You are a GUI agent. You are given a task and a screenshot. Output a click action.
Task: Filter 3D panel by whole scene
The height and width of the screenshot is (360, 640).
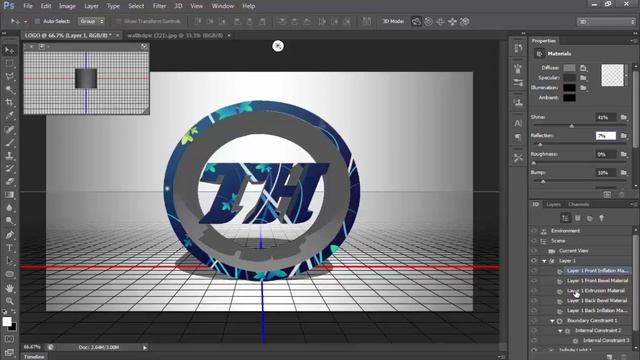pos(565,218)
